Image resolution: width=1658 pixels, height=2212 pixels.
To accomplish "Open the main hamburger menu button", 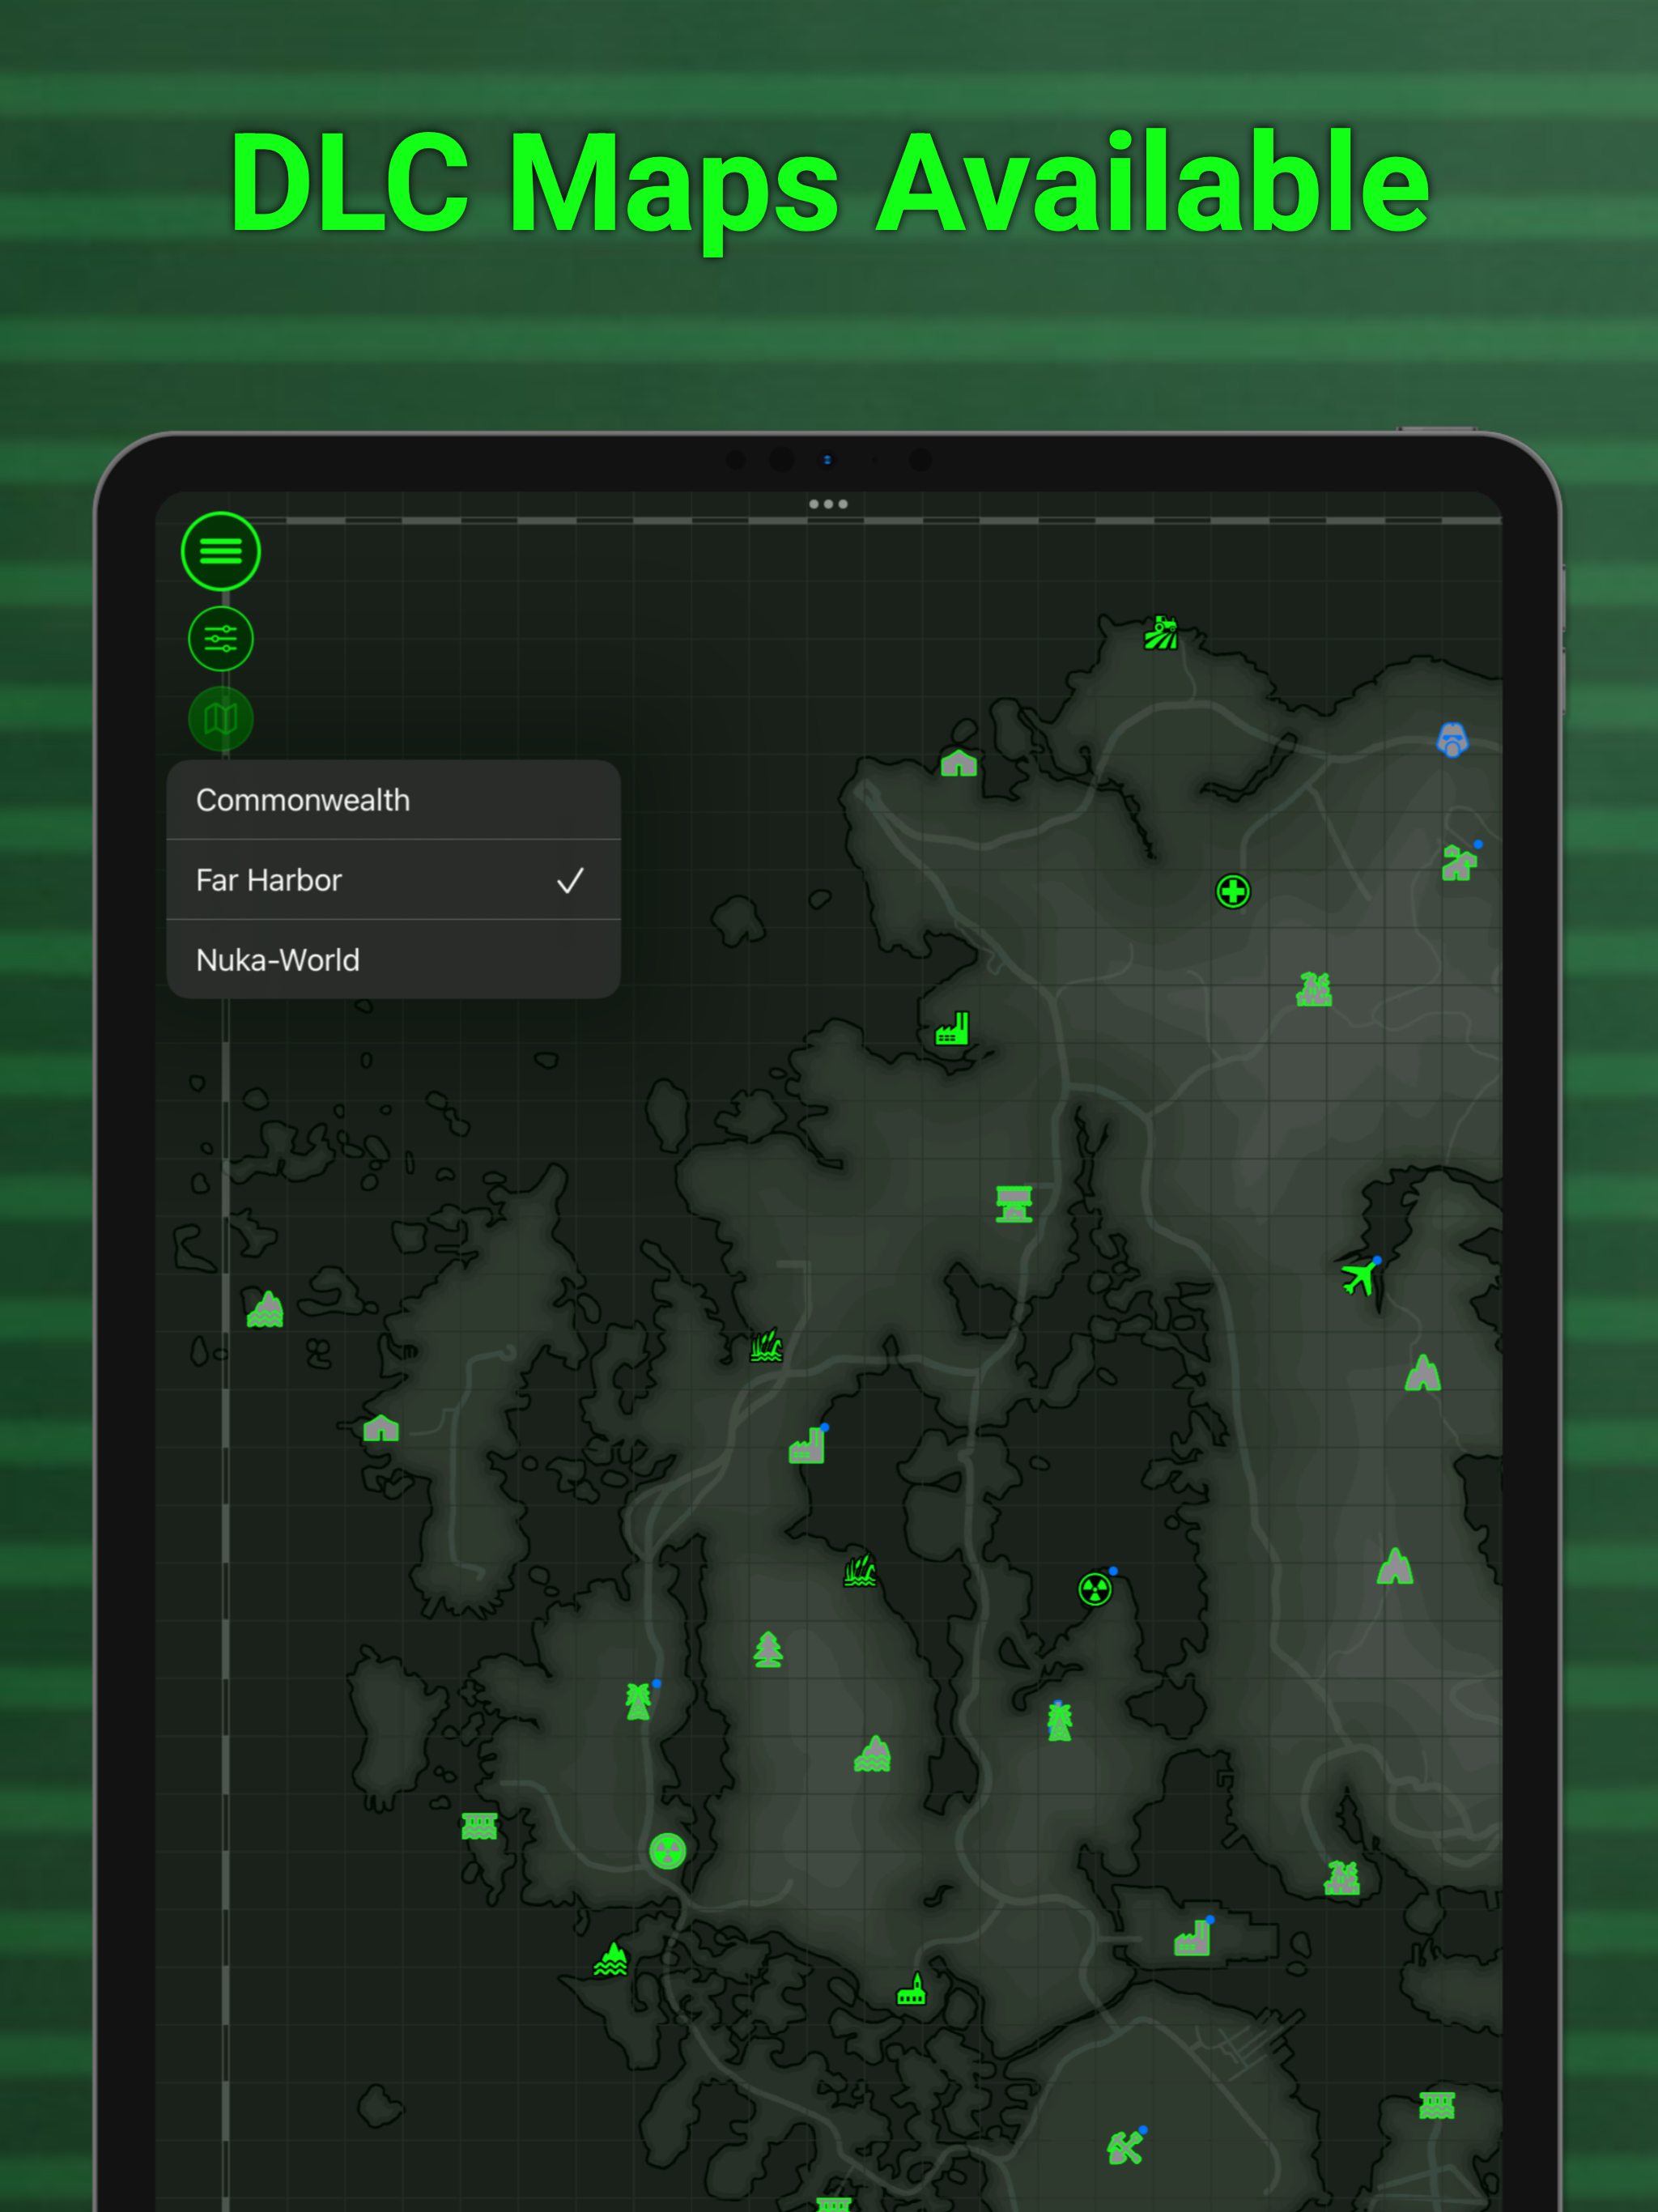I will point(221,551).
